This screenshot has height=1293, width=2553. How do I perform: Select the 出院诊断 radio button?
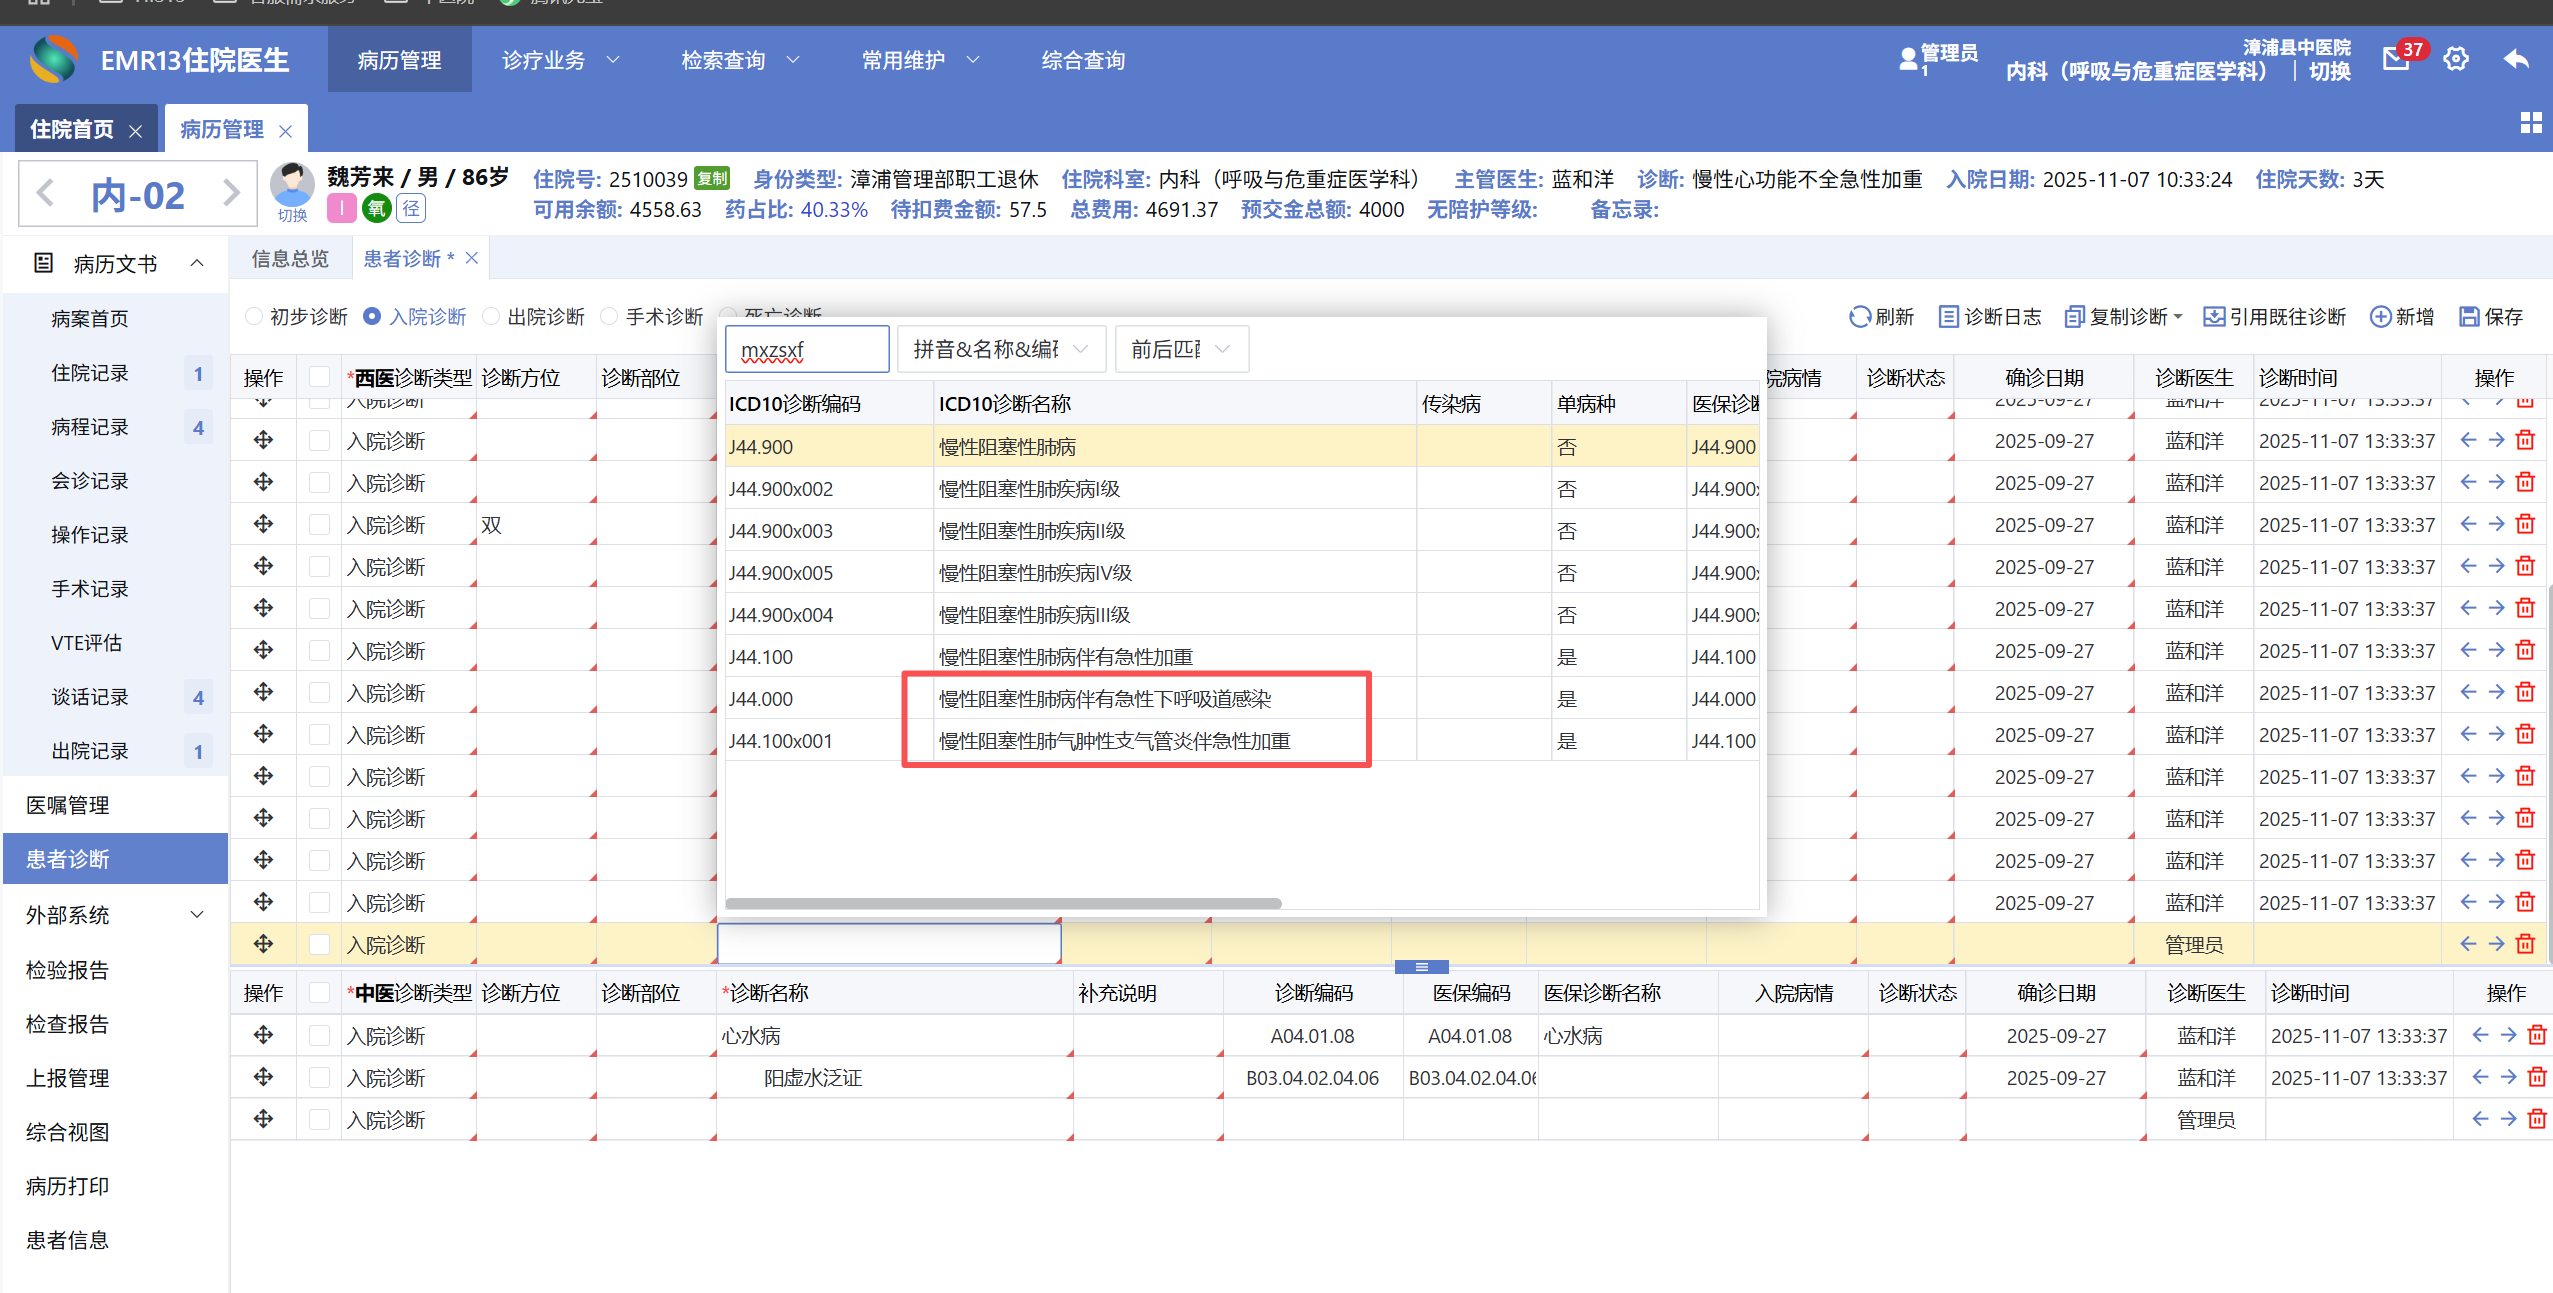[x=491, y=317]
